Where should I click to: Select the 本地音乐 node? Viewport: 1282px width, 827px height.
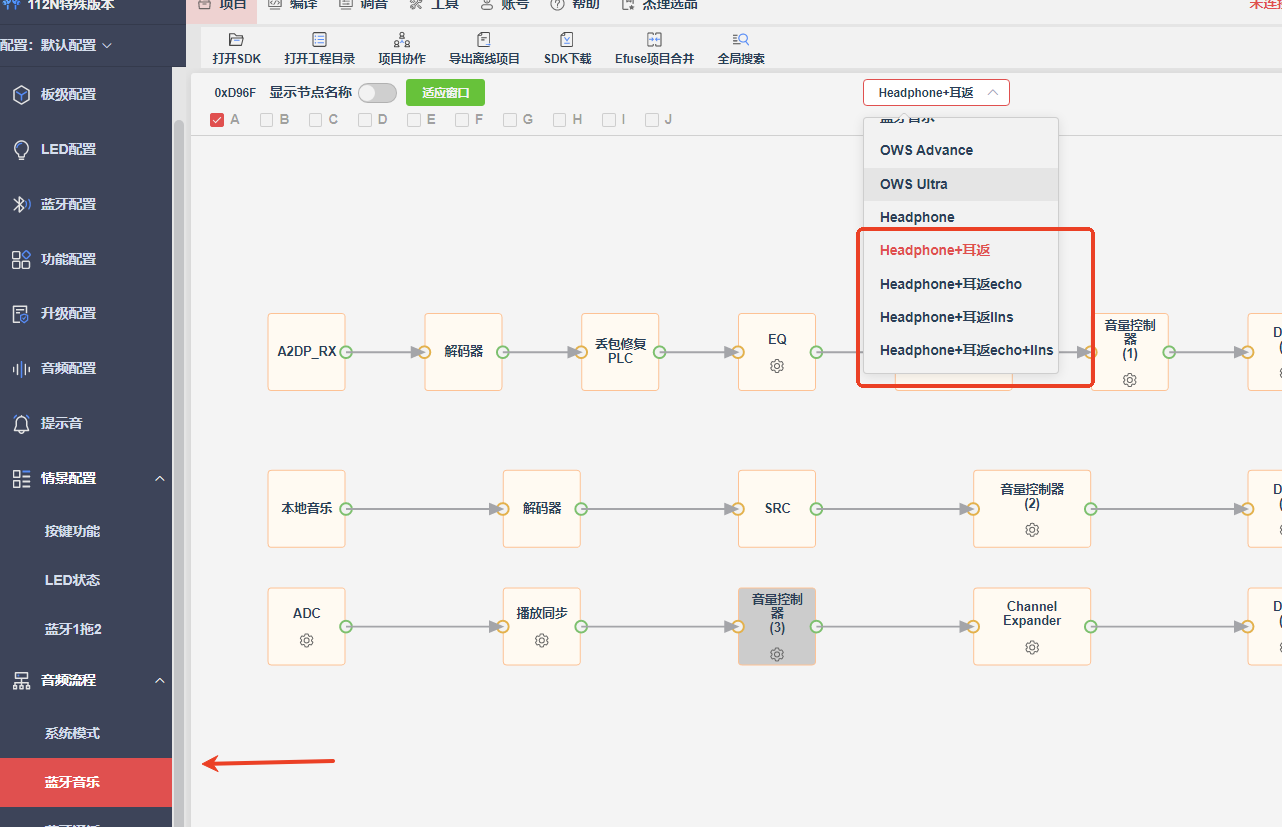click(x=307, y=509)
